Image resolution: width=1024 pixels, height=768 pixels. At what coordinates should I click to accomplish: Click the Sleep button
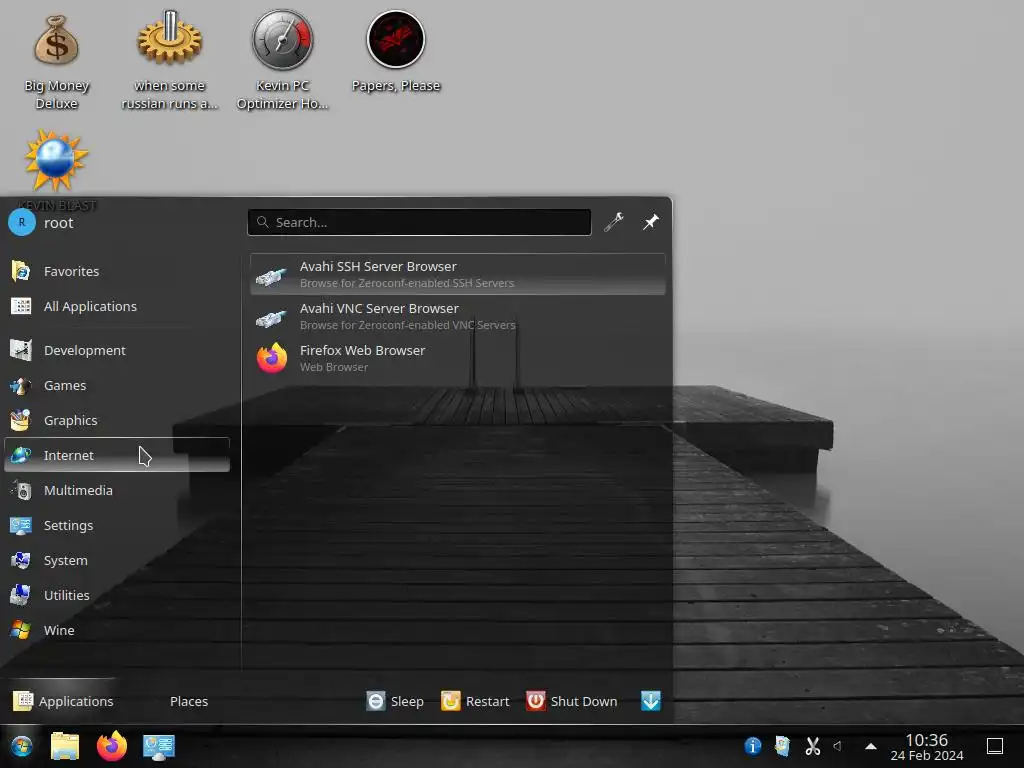click(x=395, y=701)
